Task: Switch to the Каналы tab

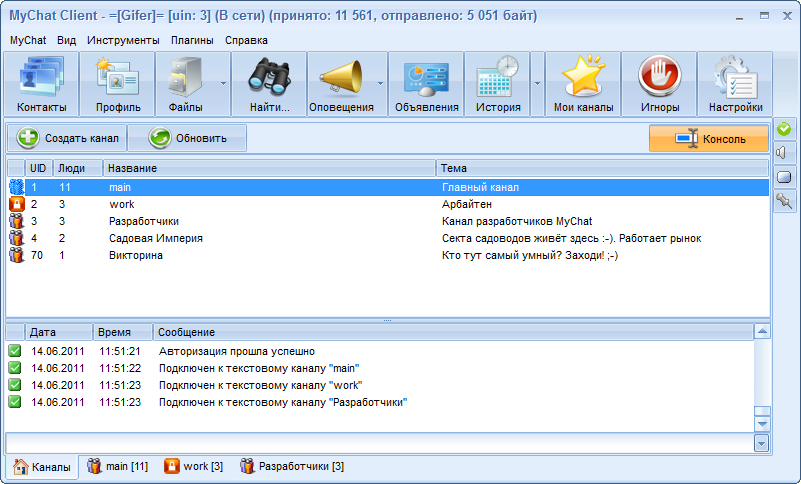Action: (42, 467)
